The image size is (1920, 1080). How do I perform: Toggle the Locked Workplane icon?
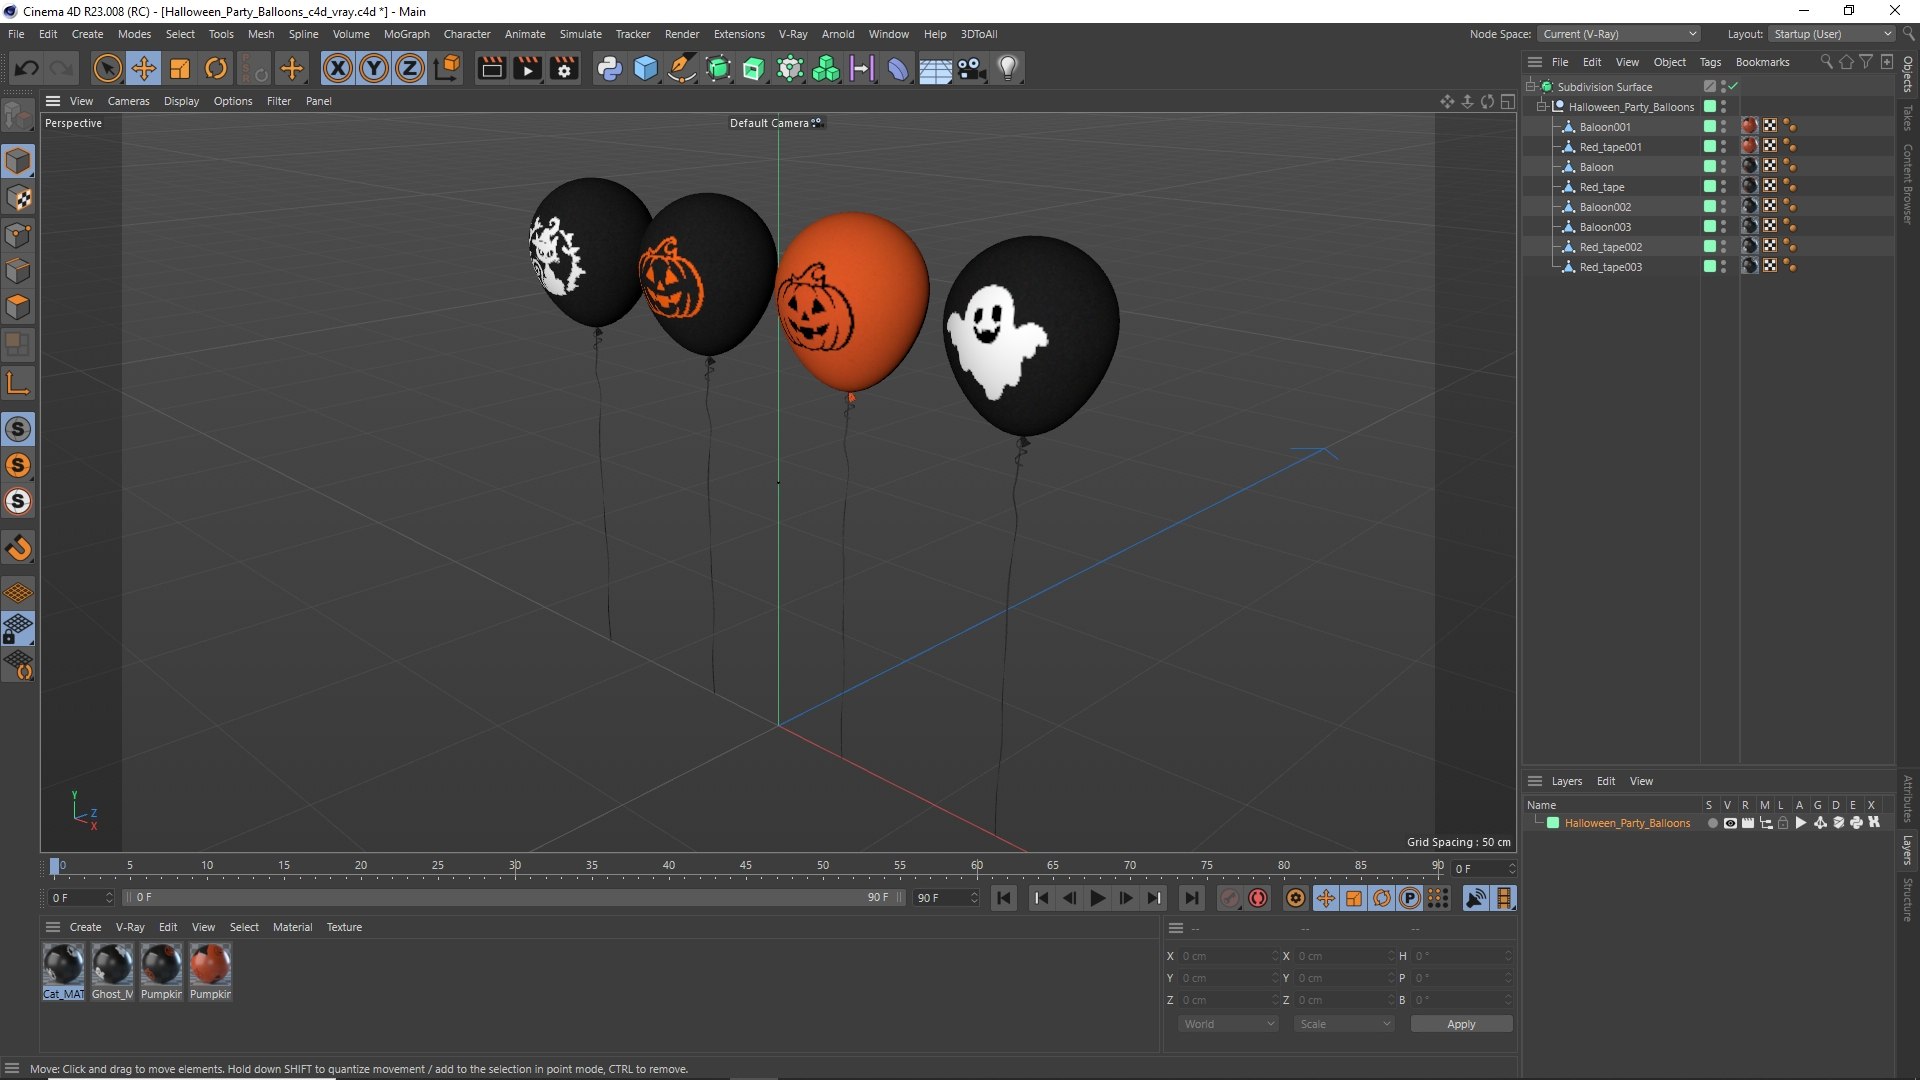18,629
